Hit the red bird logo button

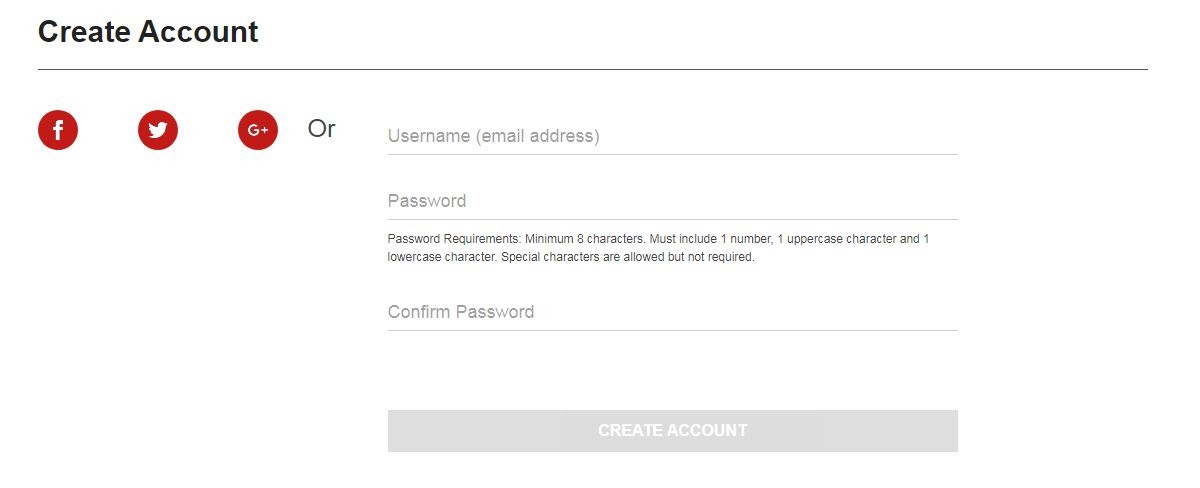158,130
